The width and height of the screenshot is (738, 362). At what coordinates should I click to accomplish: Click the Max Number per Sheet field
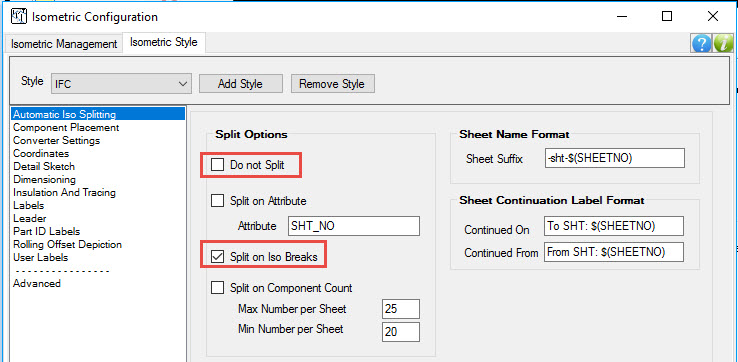(401, 309)
